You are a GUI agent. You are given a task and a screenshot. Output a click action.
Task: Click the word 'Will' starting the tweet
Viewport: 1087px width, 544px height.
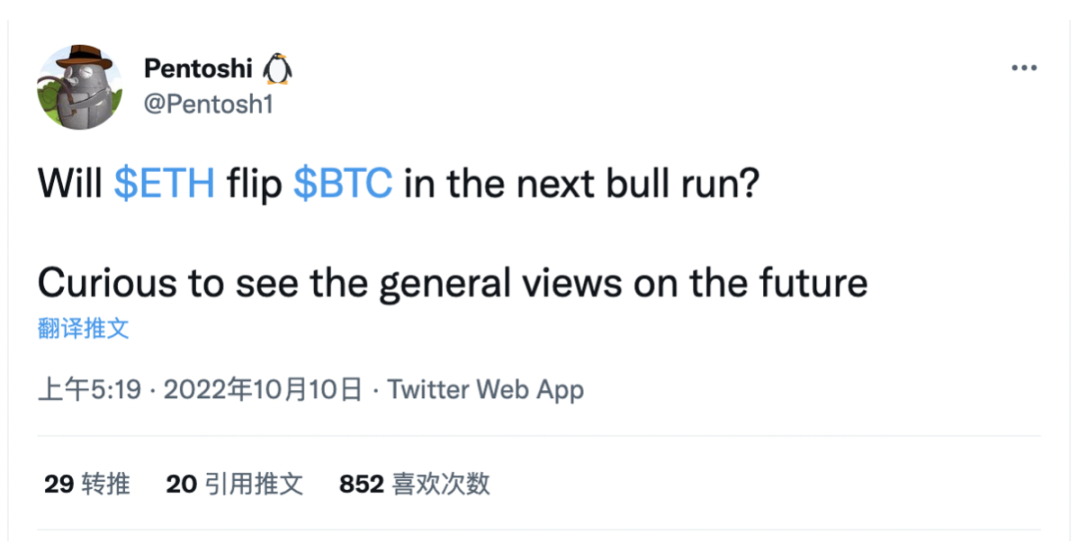[69, 184]
